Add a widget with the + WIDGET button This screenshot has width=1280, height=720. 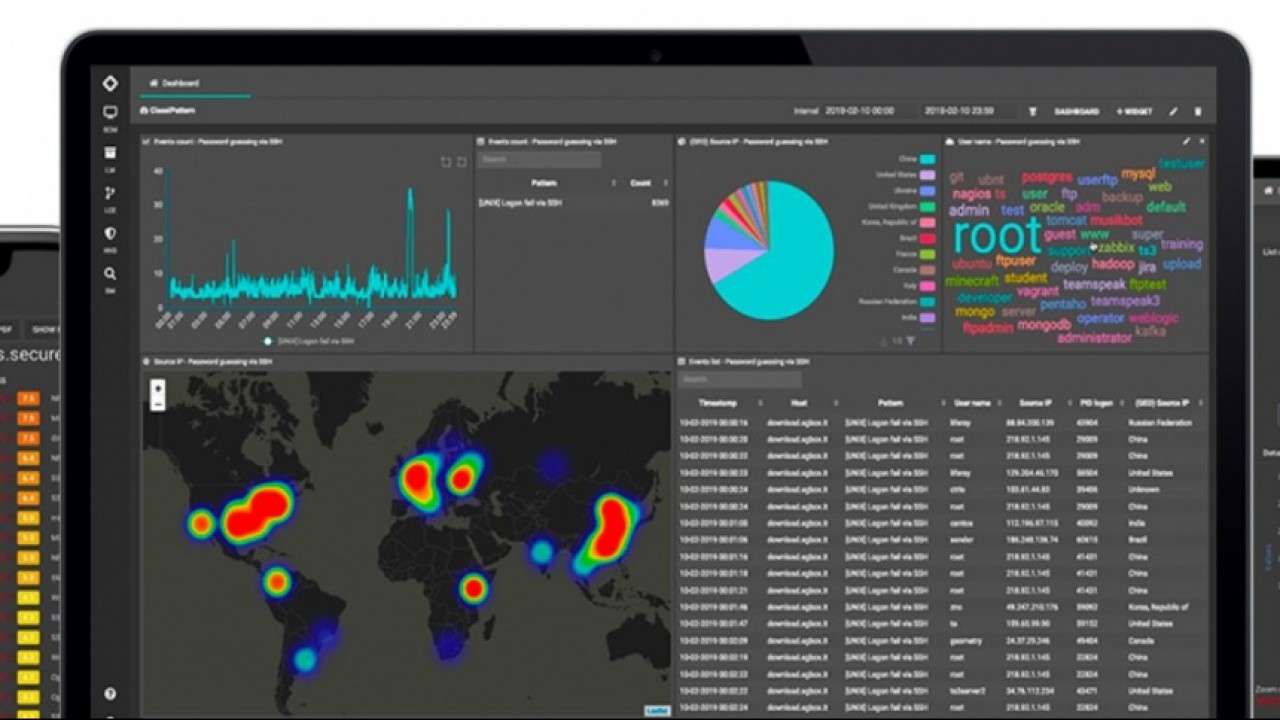click(1134, 112)
